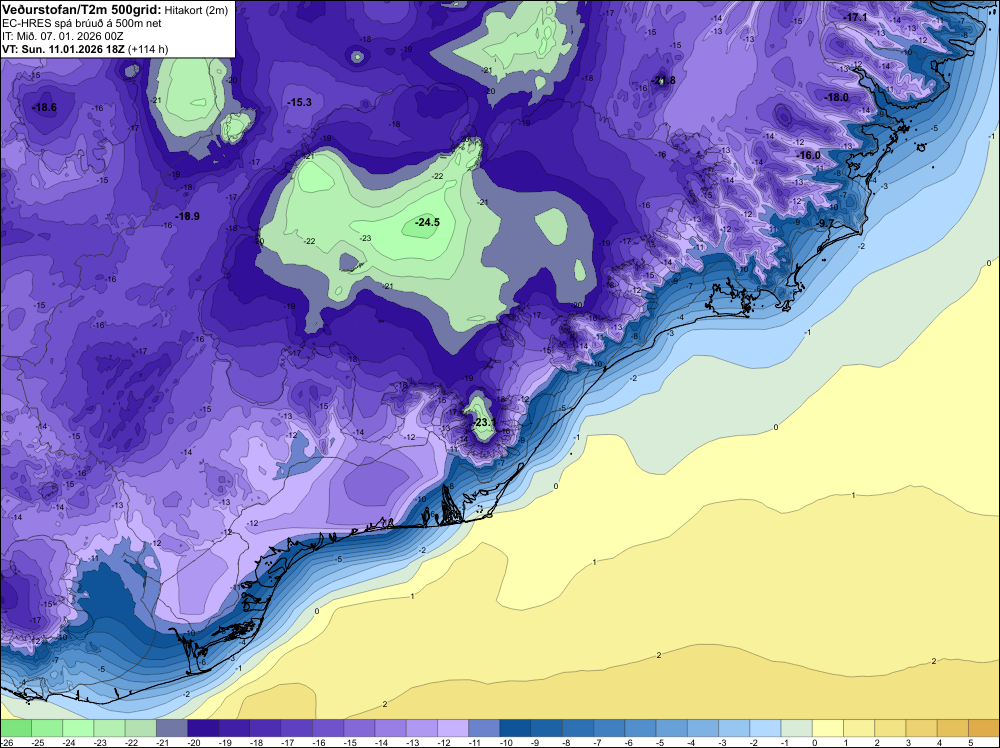Image resolution: width=1000 pixels, height=748 pixels.
Task: Select the -5 swatch in the color scale
Action: pos(672,728)
